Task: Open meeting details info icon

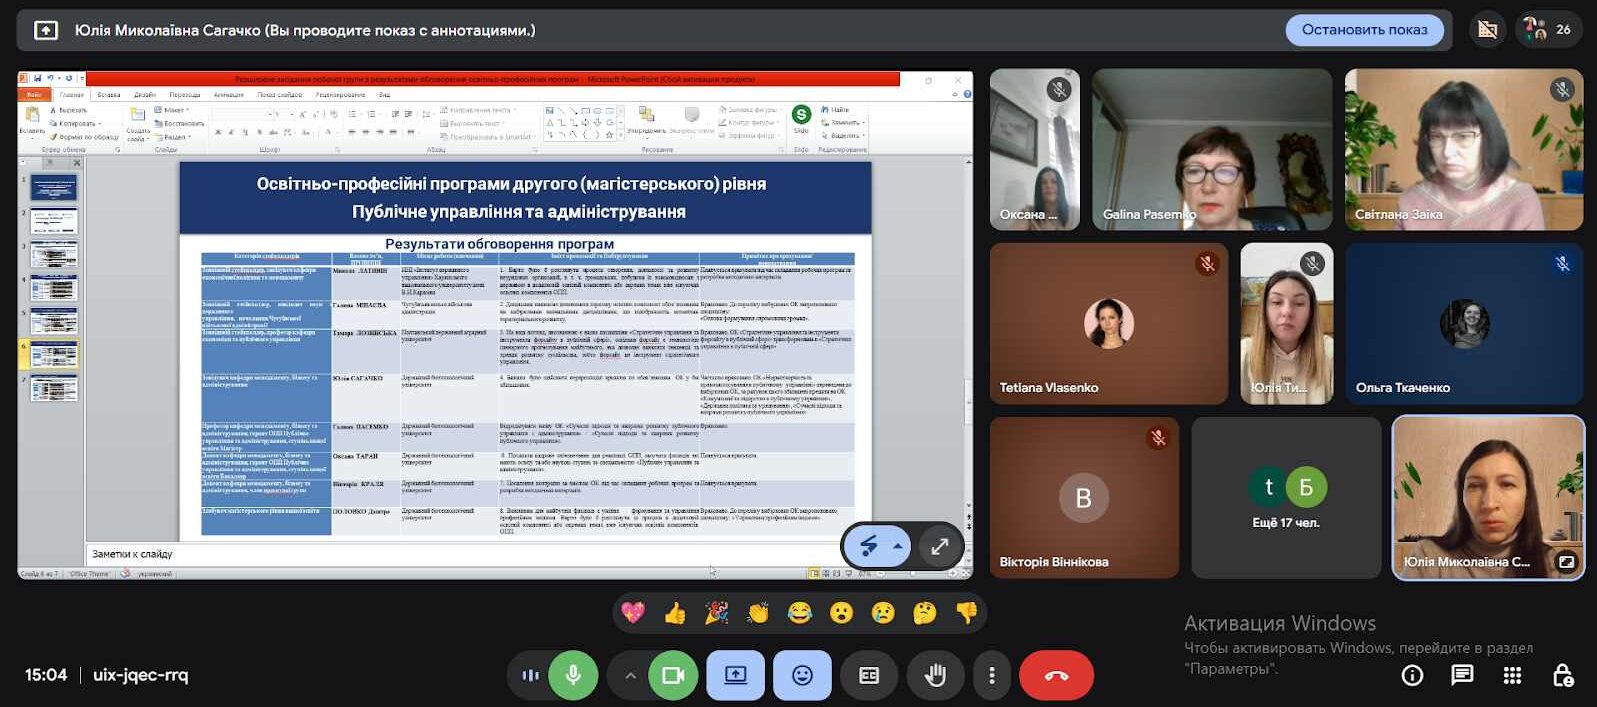Action: pyautogui.click(x=1412, y=676)
